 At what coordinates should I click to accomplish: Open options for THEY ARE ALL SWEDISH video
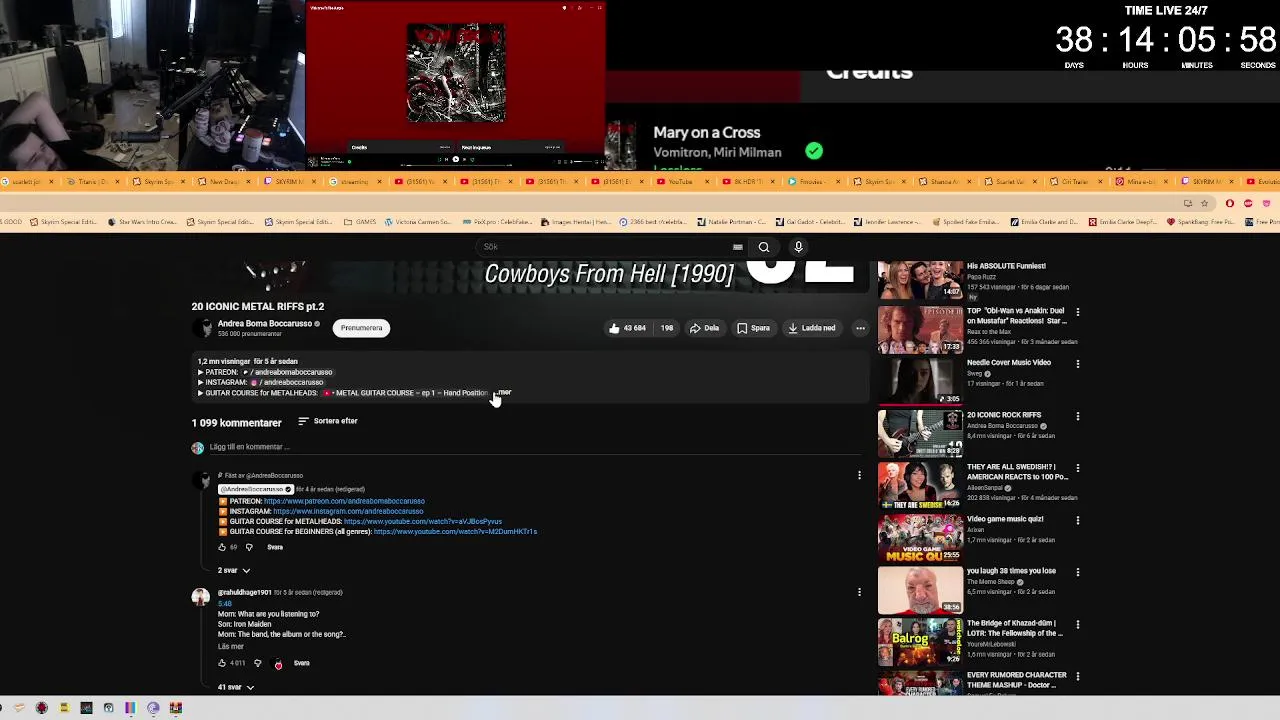point(1077,468)
